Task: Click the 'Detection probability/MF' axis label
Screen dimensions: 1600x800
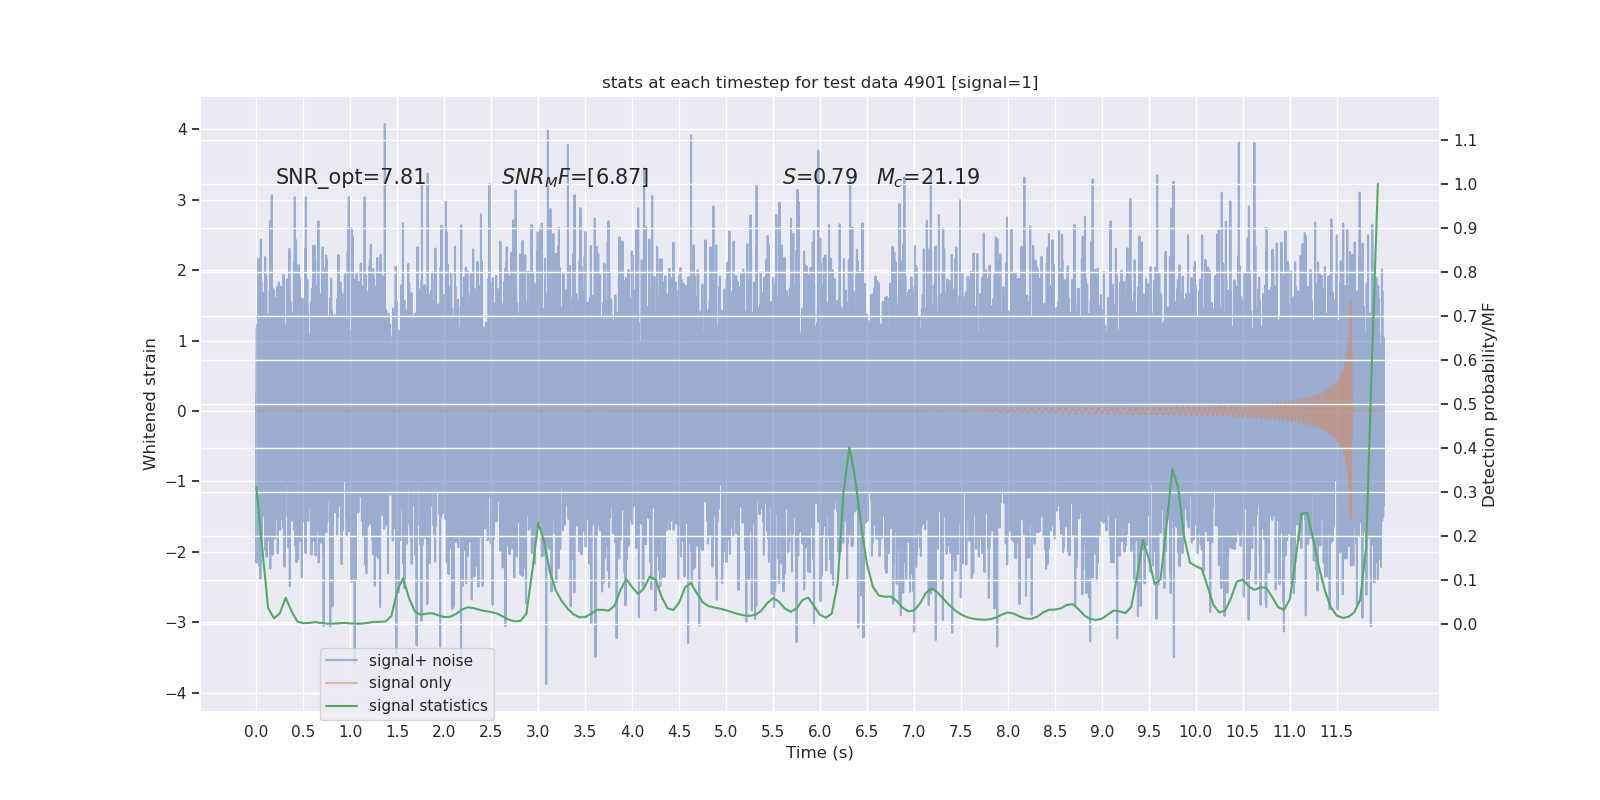Action: coord(1489,404)
